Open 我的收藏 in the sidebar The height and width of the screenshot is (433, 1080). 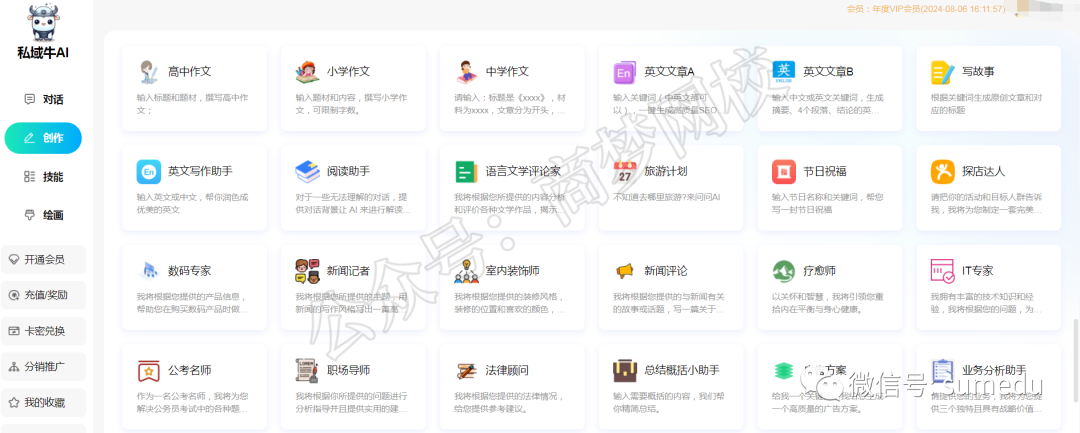tap(43, 403)
